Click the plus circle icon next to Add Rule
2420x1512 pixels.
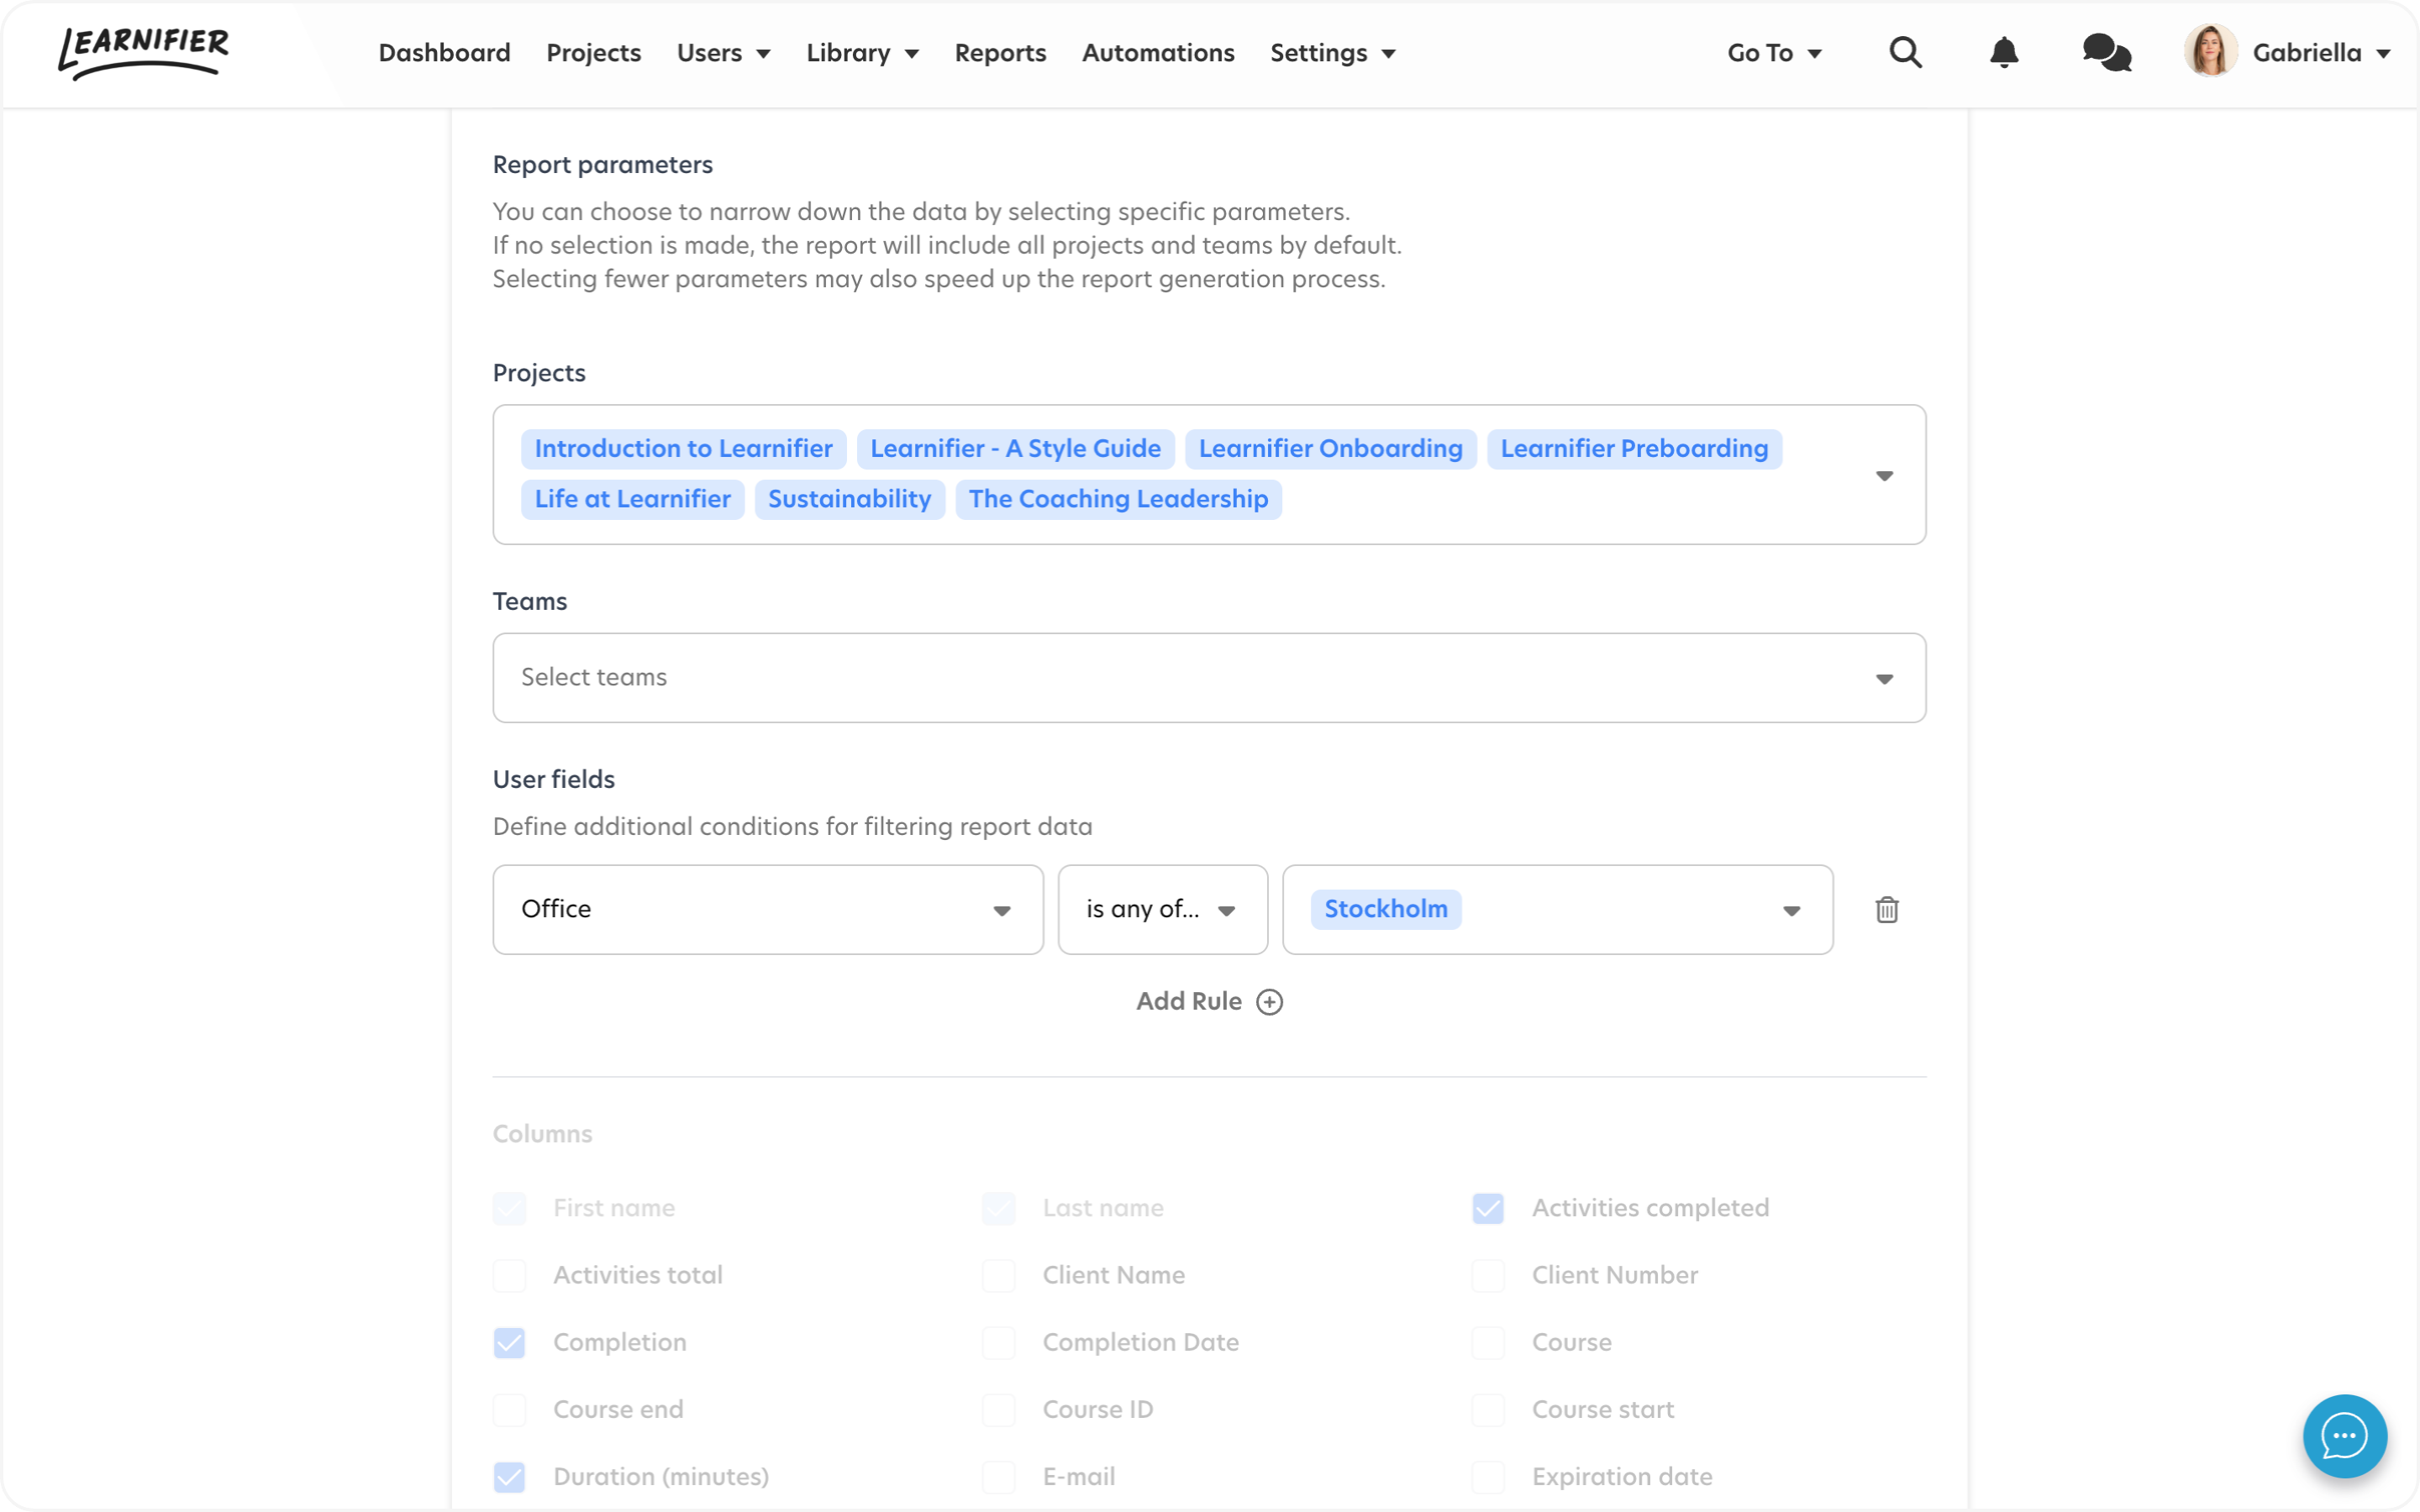(1269, 1001)
